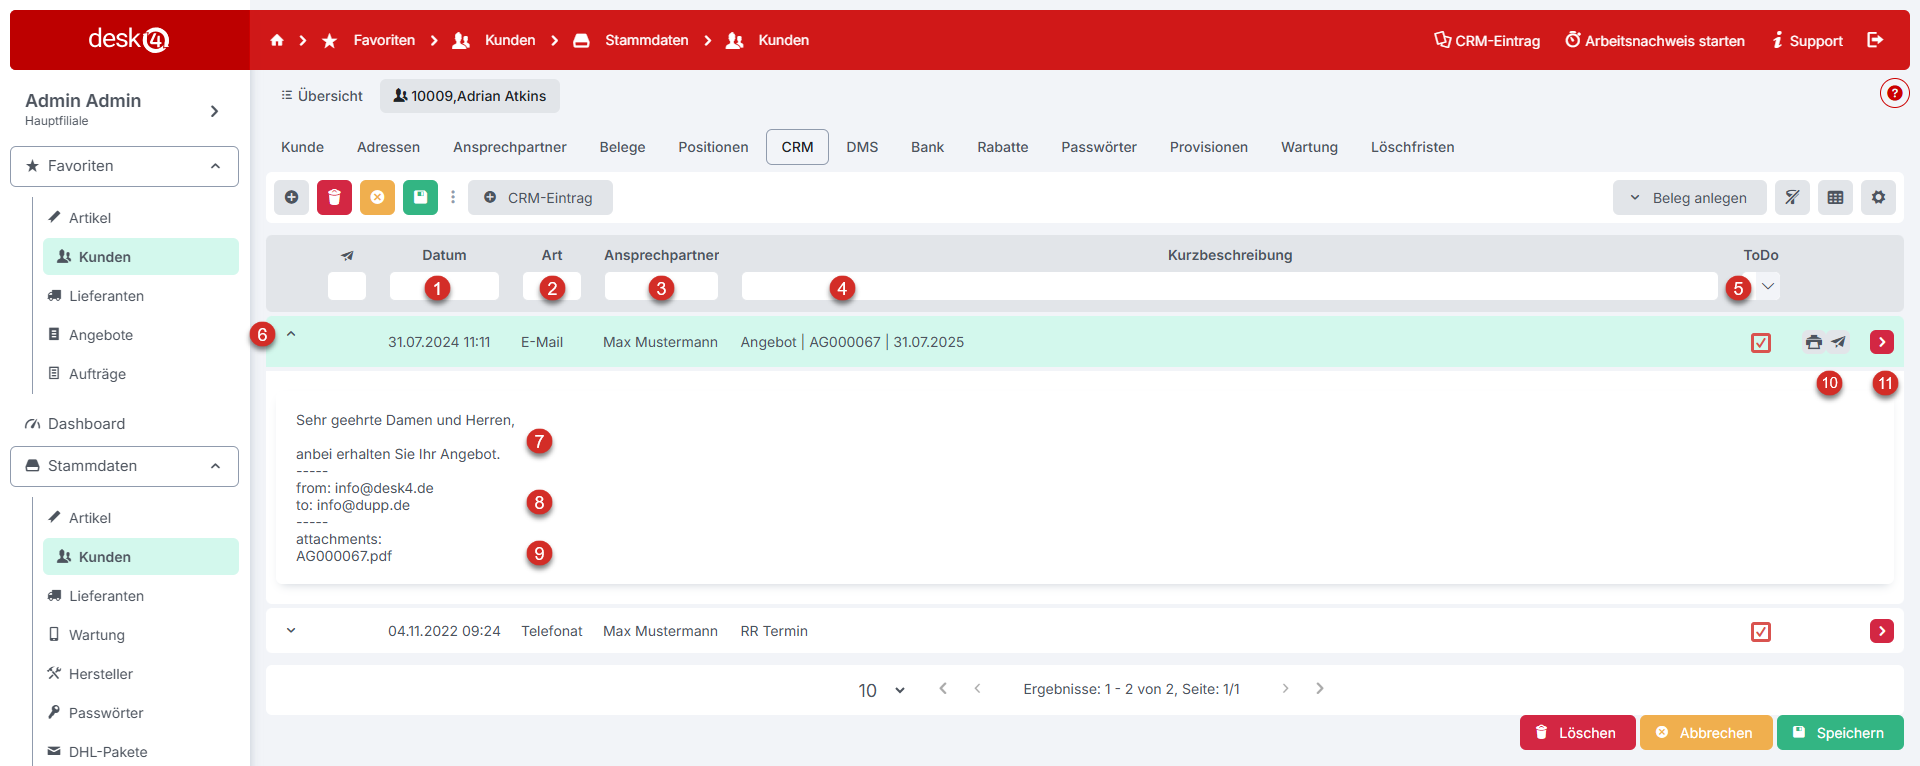1920x766 pixels.
Task: Open the DMS tab
Action: [x=861, y=147]
